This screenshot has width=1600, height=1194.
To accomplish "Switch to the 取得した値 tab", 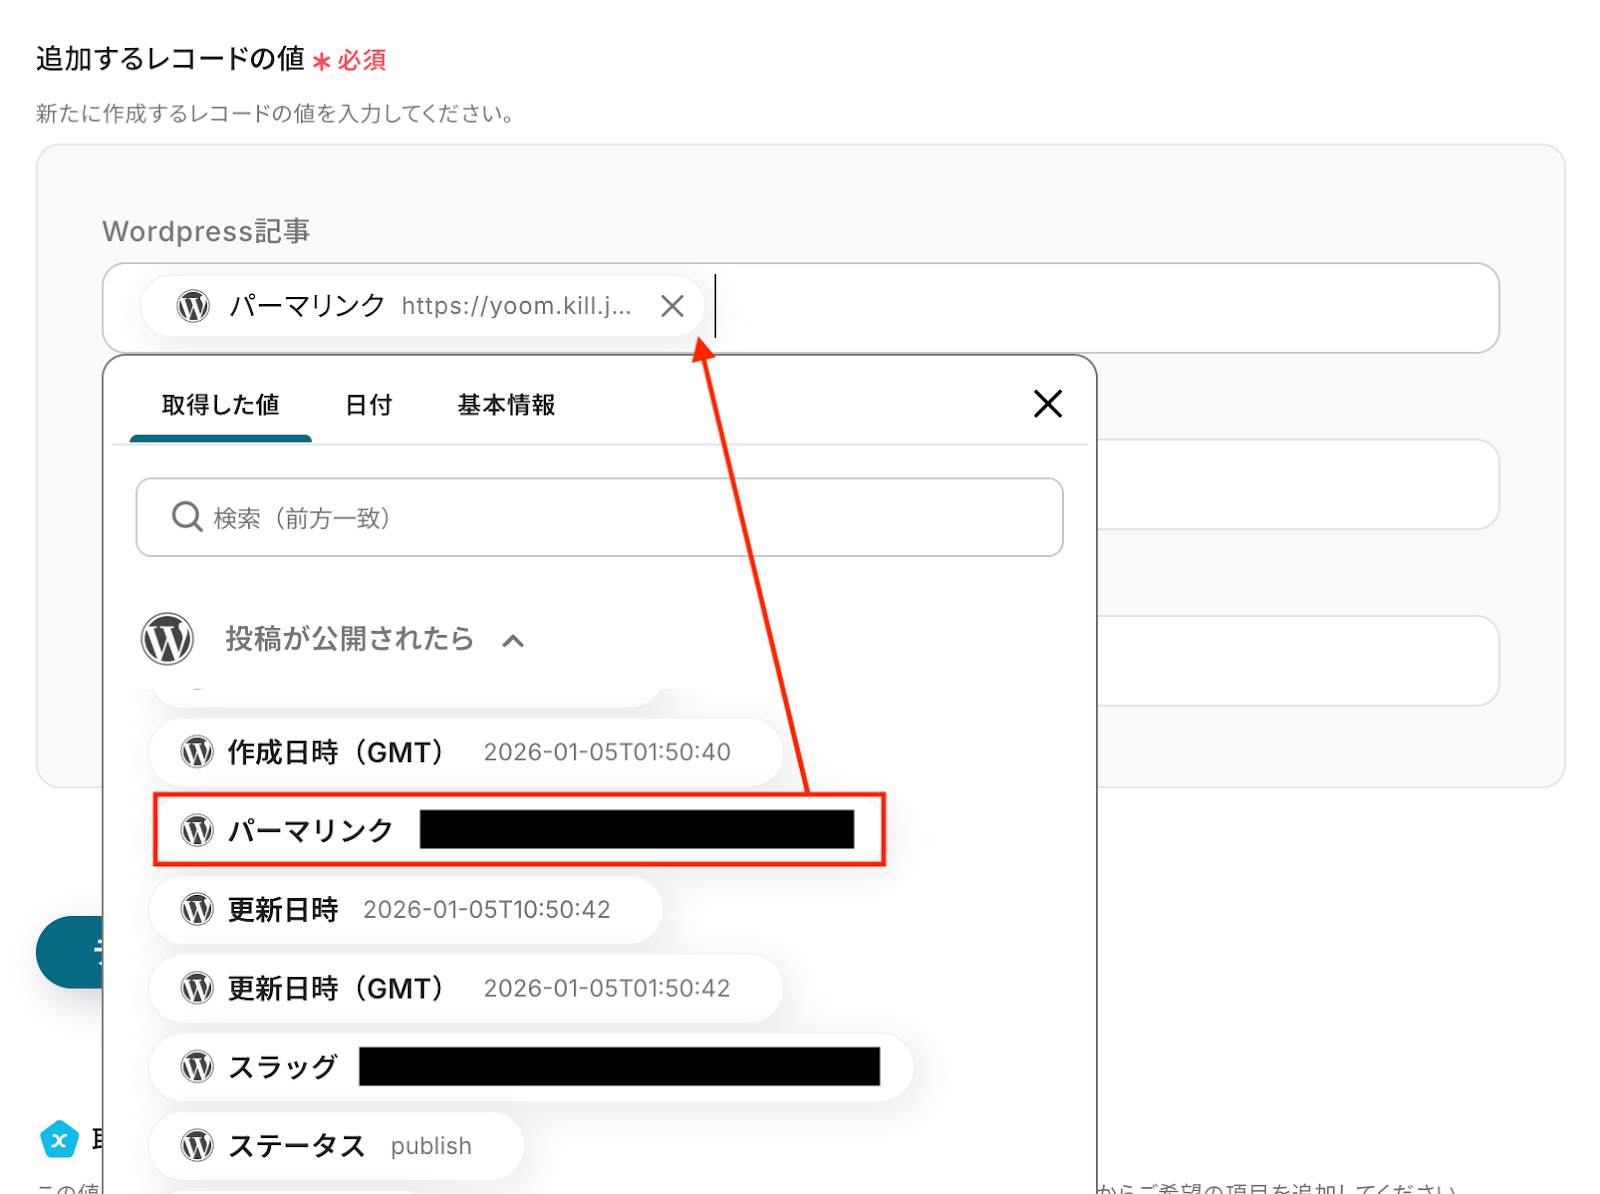I will (220, 405).
